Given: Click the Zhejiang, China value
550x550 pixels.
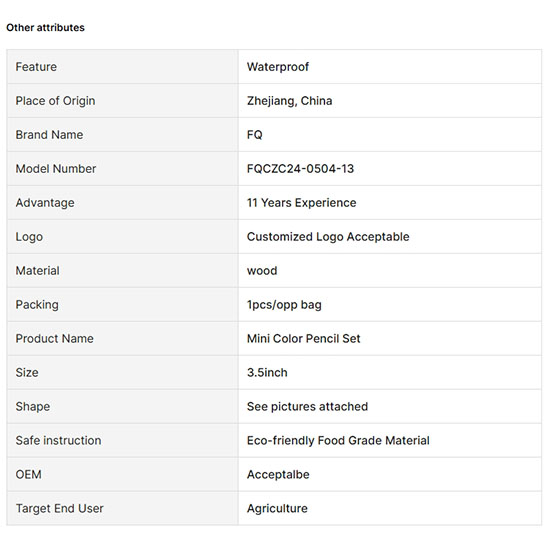Looking at the screenshot, I should point(289,101).
